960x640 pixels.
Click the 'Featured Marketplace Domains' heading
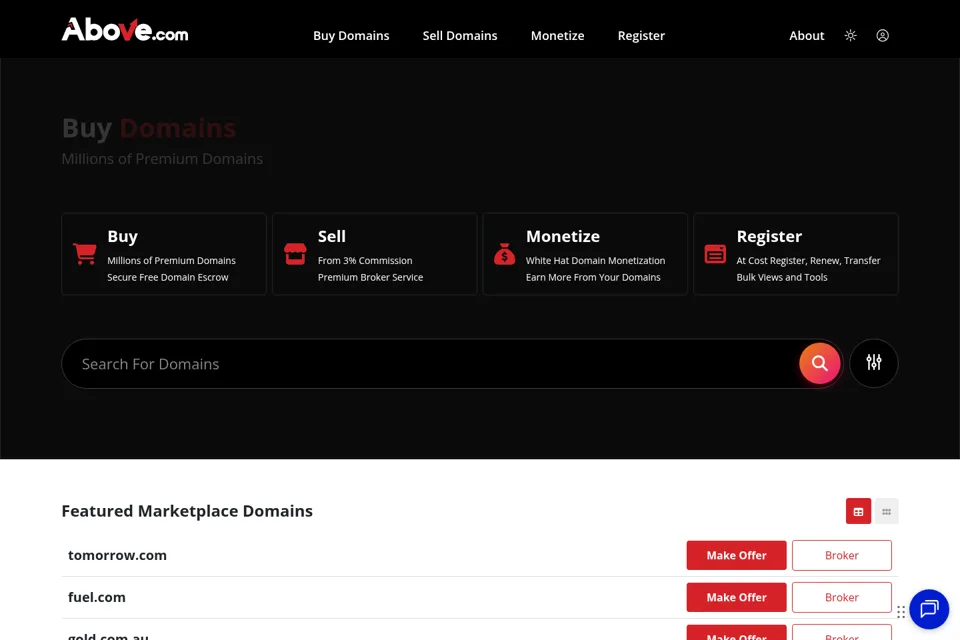tap(187, 511)
